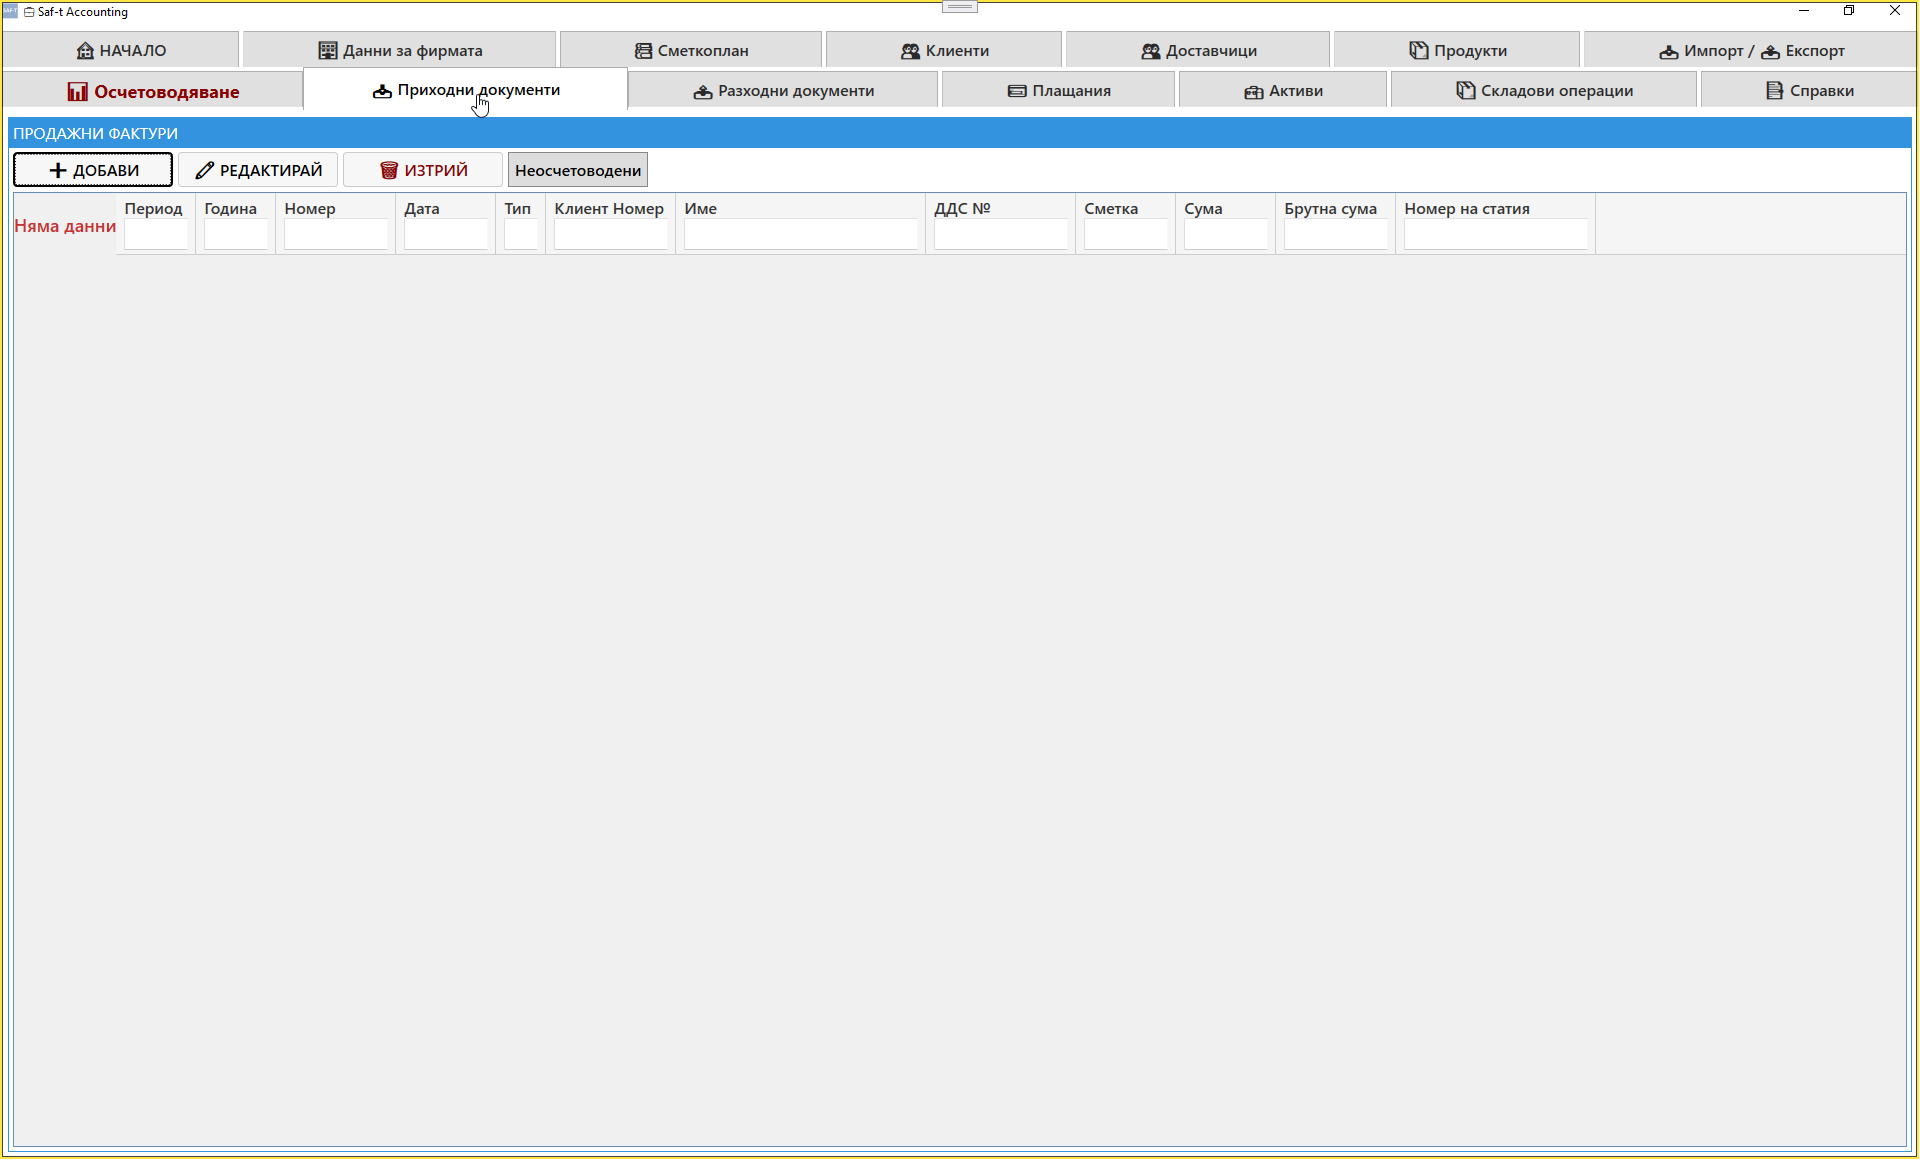Click the Няма данни message

(65, 226)
